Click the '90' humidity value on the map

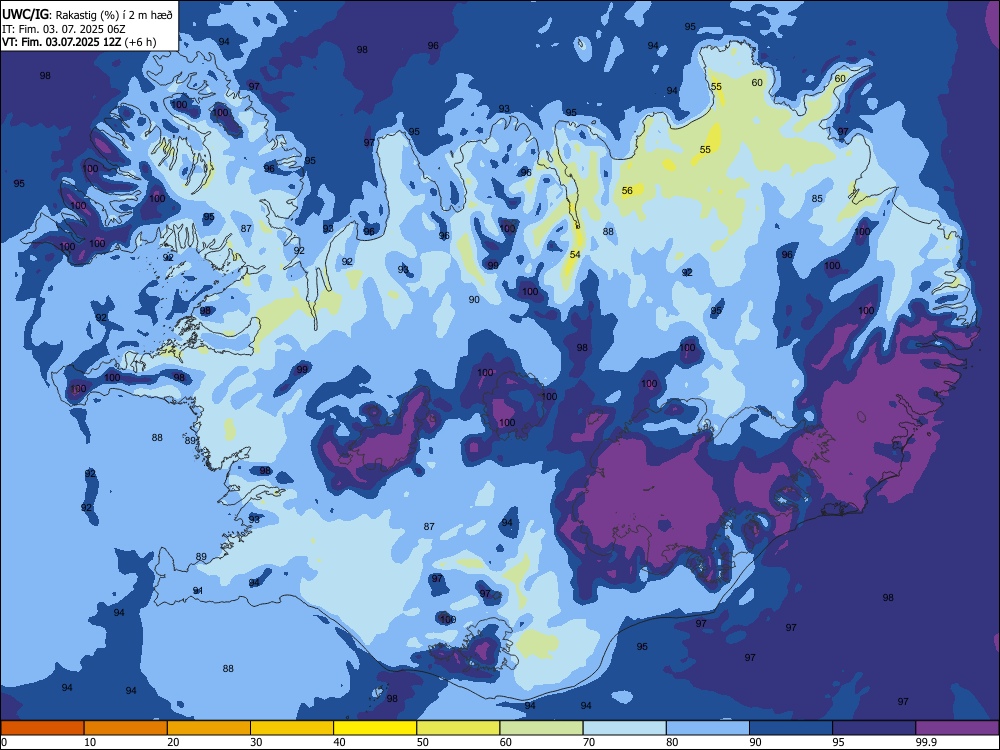[x=474, y=300]
